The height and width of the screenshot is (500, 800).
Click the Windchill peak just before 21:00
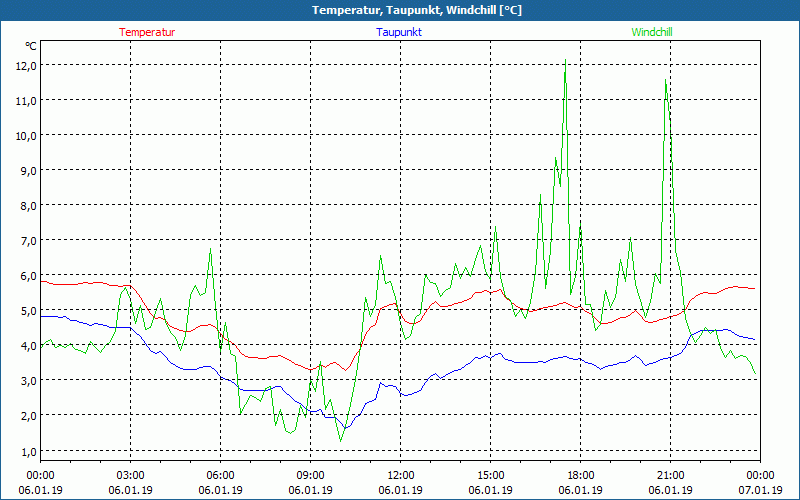point(665,80)
